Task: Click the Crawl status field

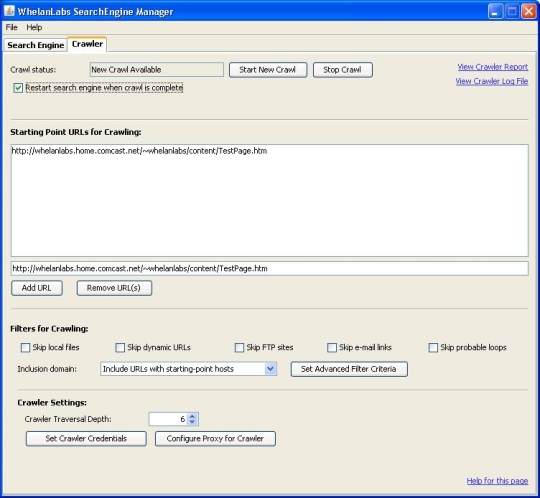Action: click(157, 70)
